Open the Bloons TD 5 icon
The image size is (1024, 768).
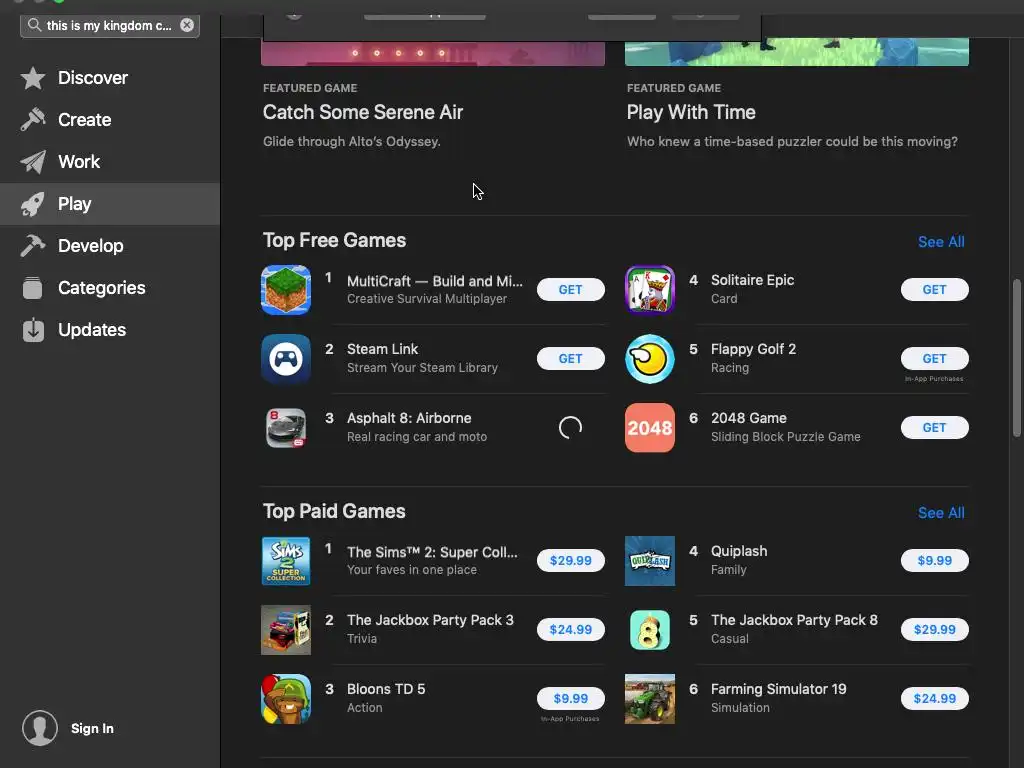click(286, 699)
